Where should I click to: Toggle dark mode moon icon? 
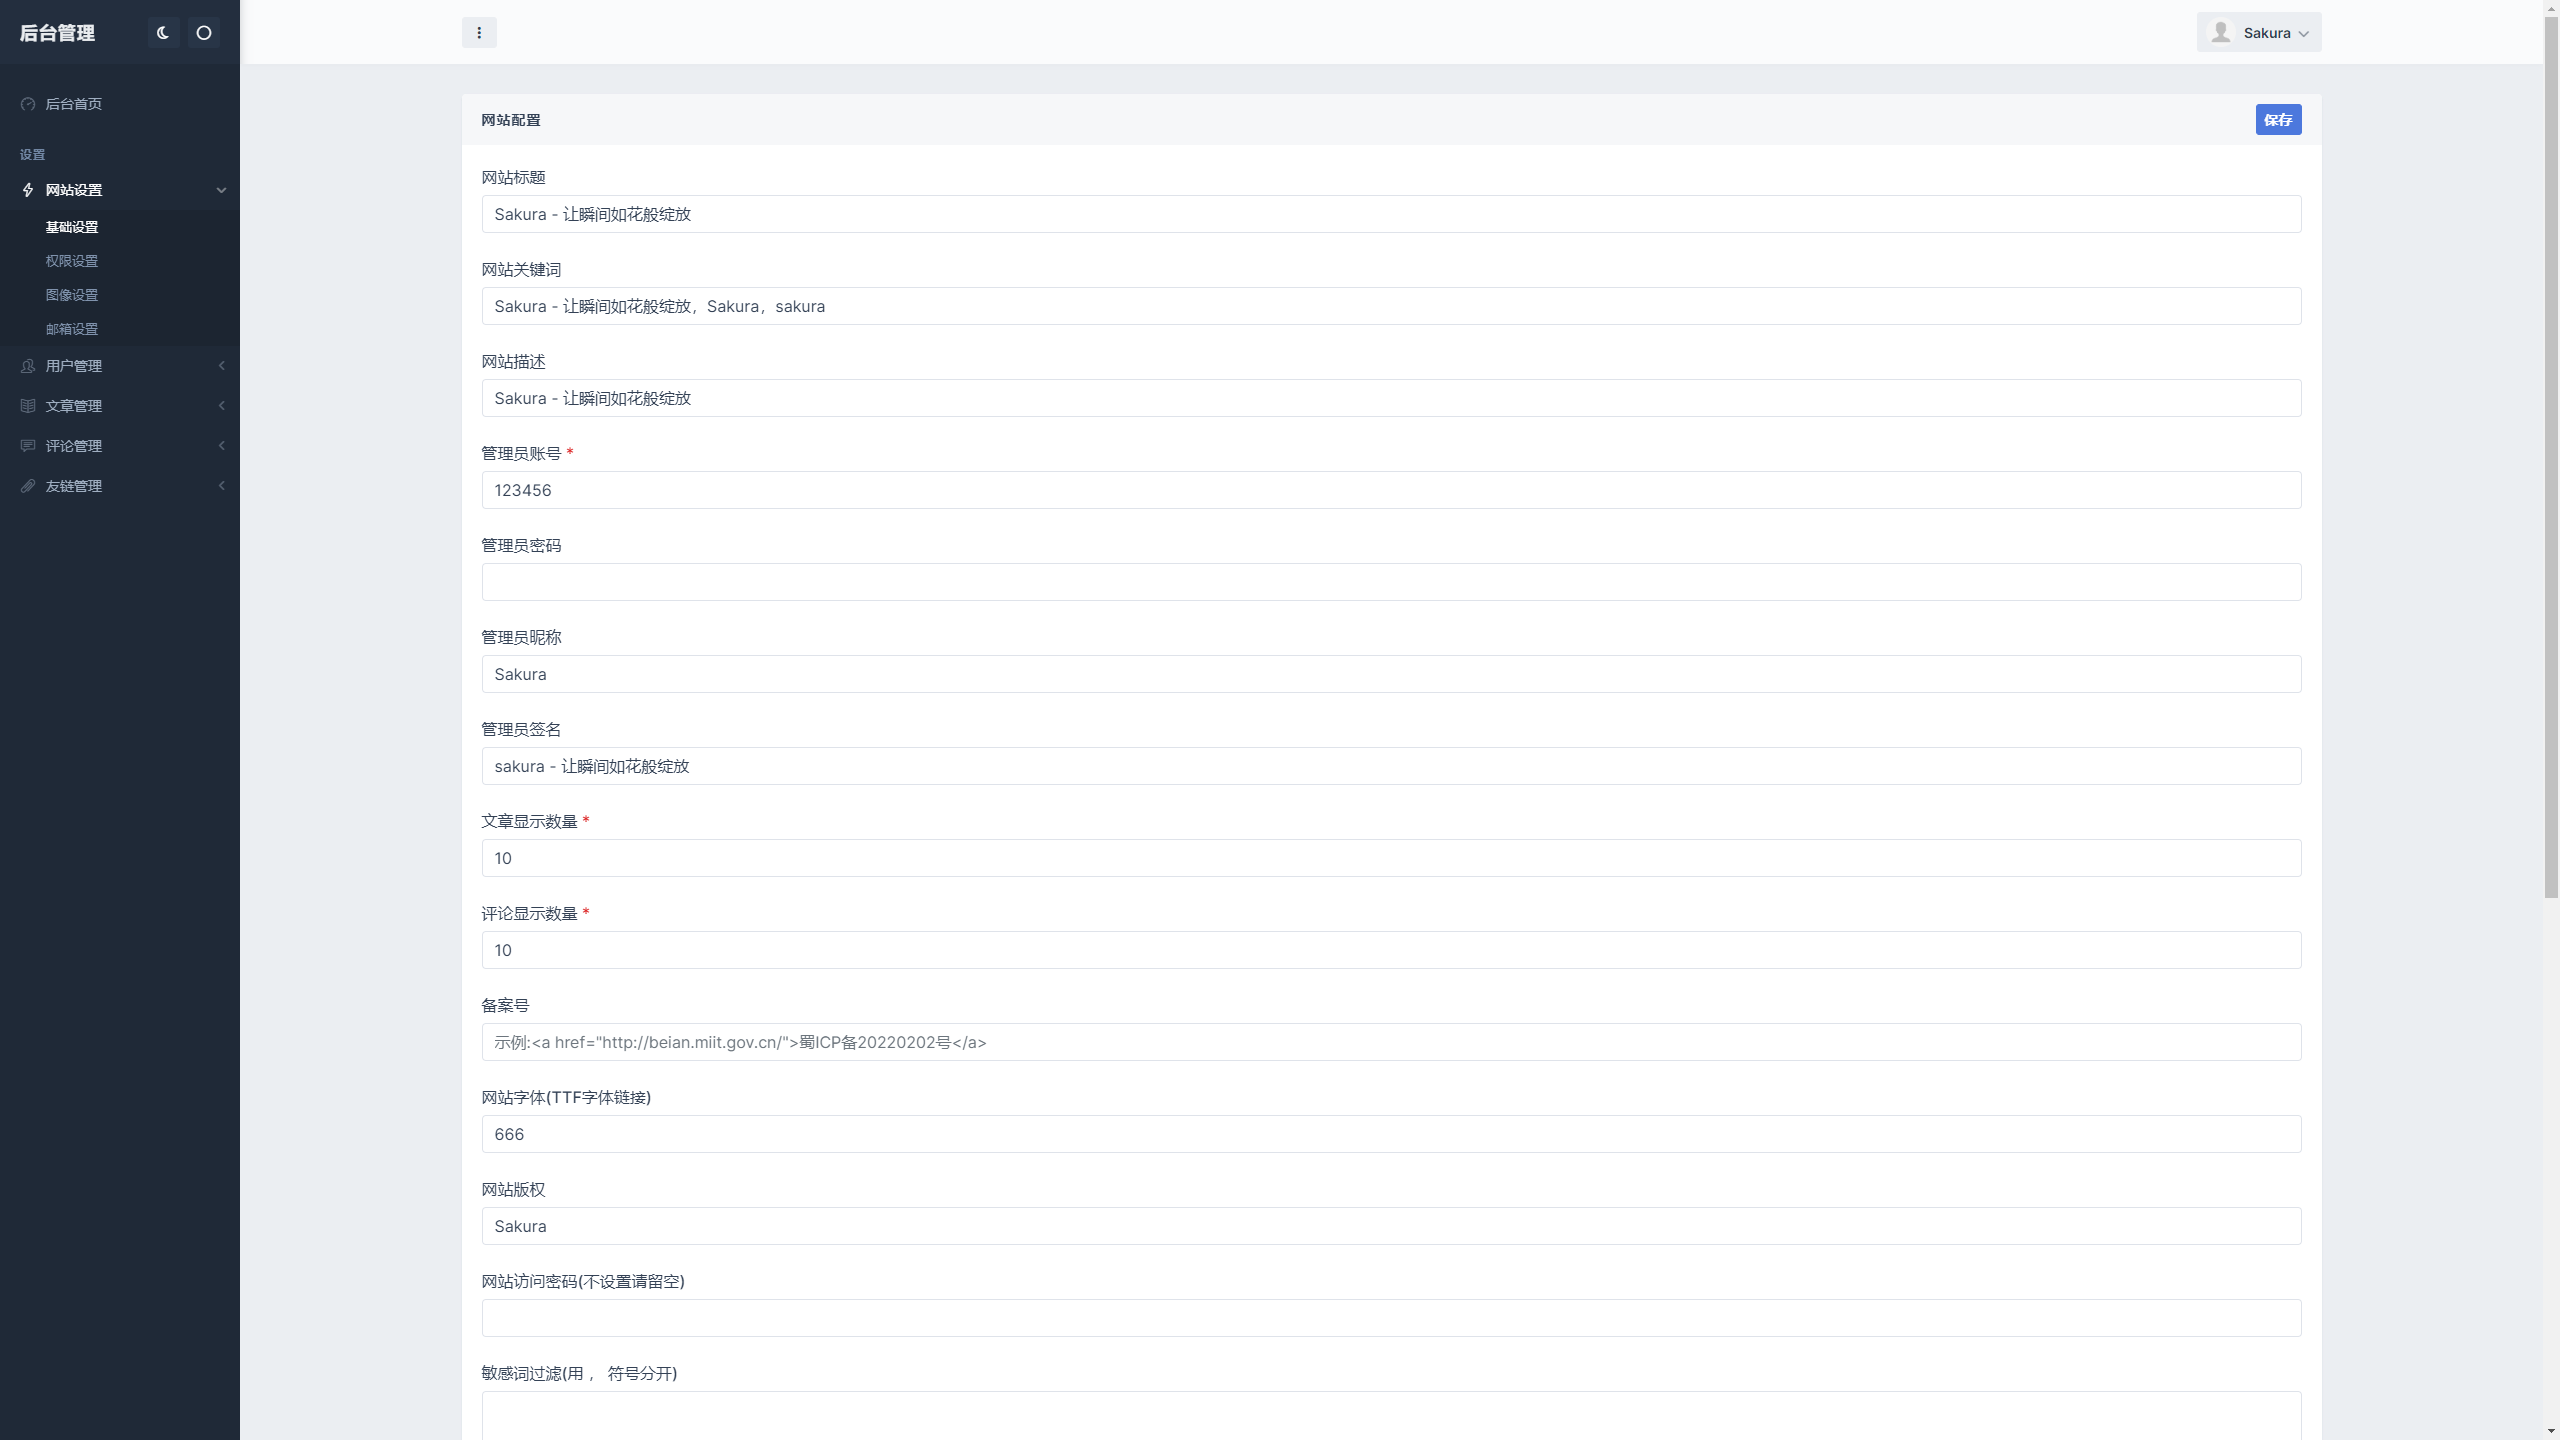coord(163,33)
